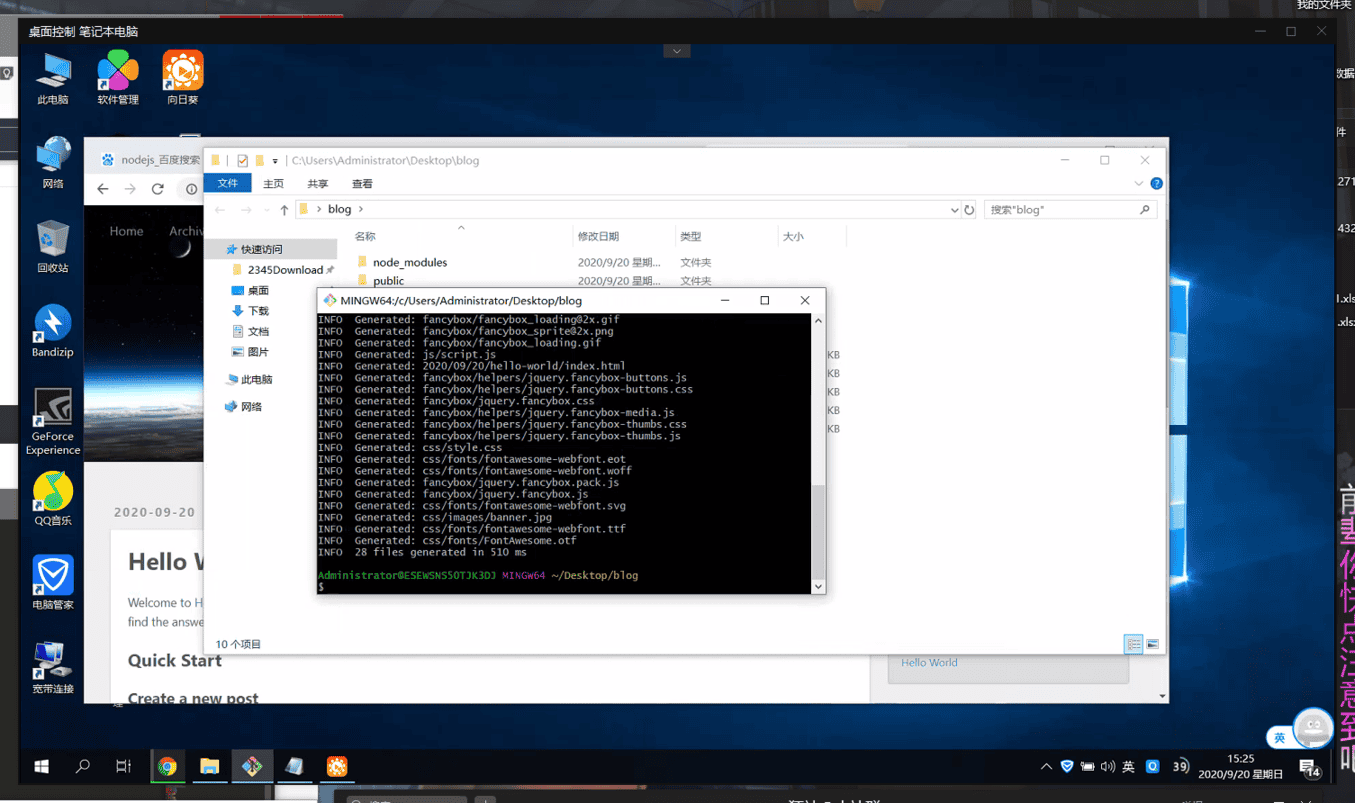This screenshot has width=1355, height=803.
Task: Open the 回收站 recycle bin icon
Action: (52, 246)
